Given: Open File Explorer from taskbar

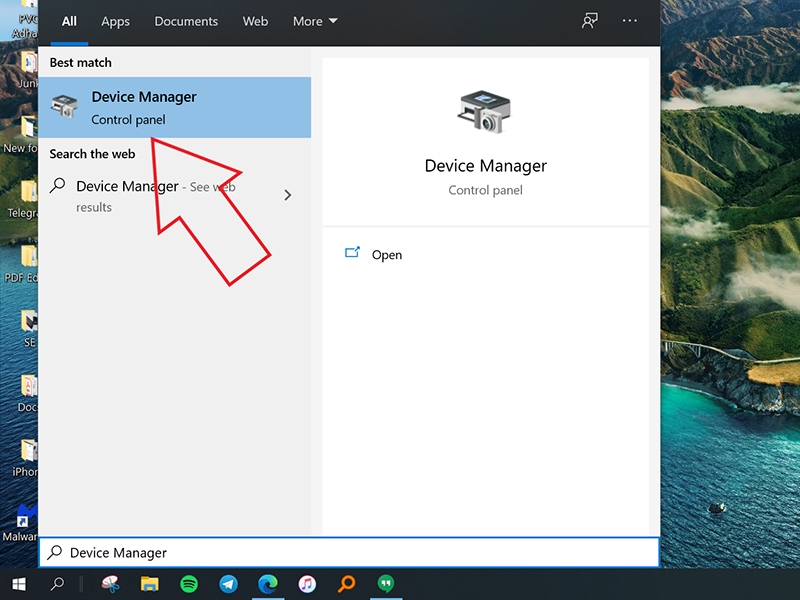Looking at the screenshot, I should pos(149,584).
